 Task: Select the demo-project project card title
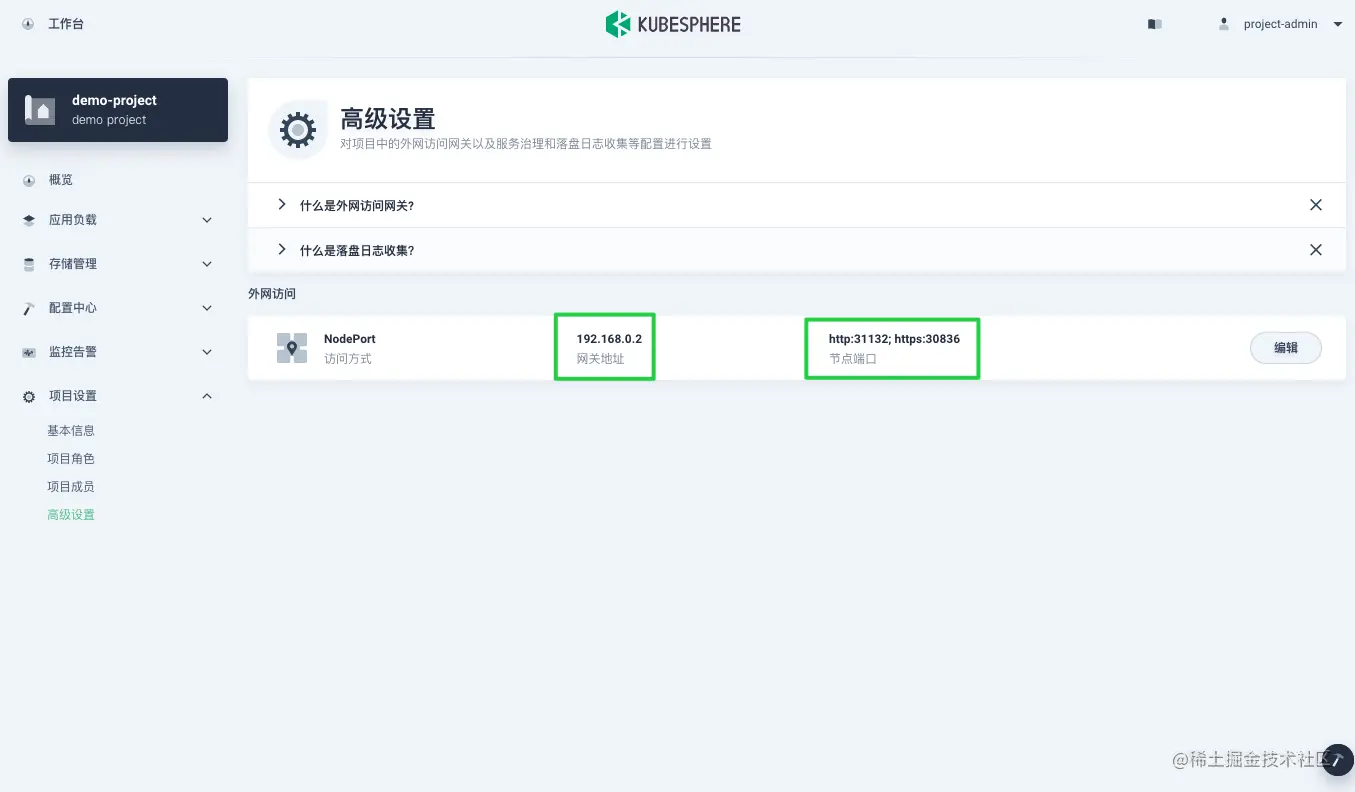coord(114,100)
